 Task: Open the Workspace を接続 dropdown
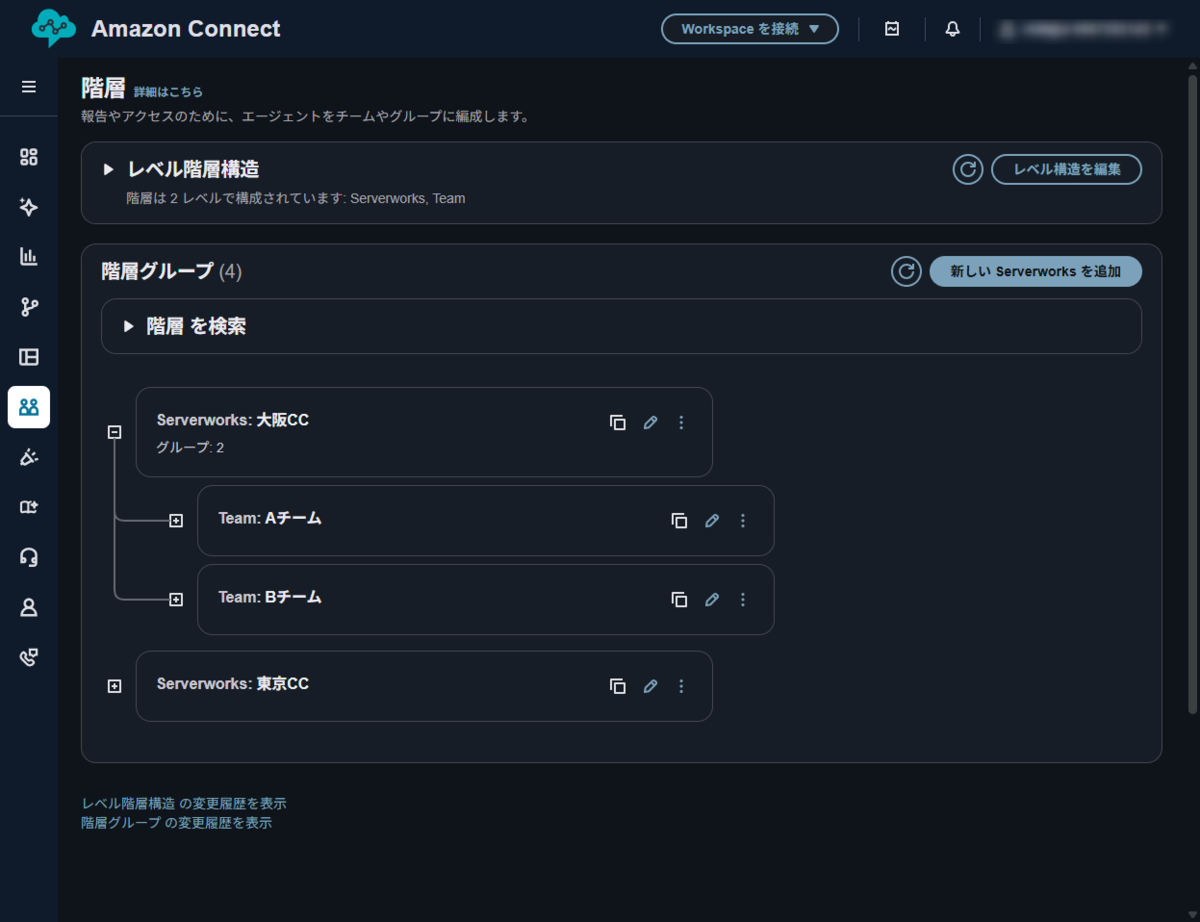click(x=750, y=29)
